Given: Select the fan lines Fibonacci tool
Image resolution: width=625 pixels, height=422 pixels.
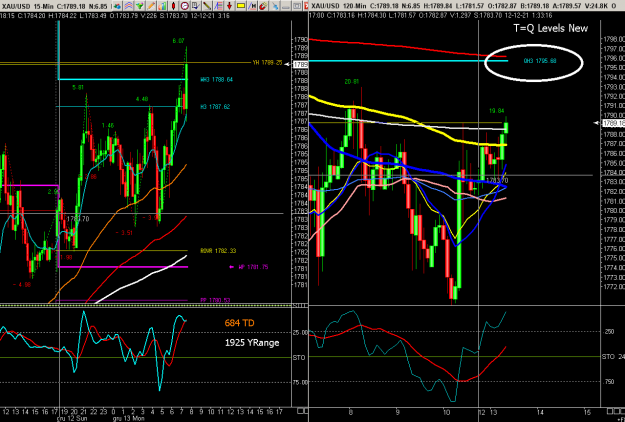Looking at the screenshot, I should click(218, 6).
